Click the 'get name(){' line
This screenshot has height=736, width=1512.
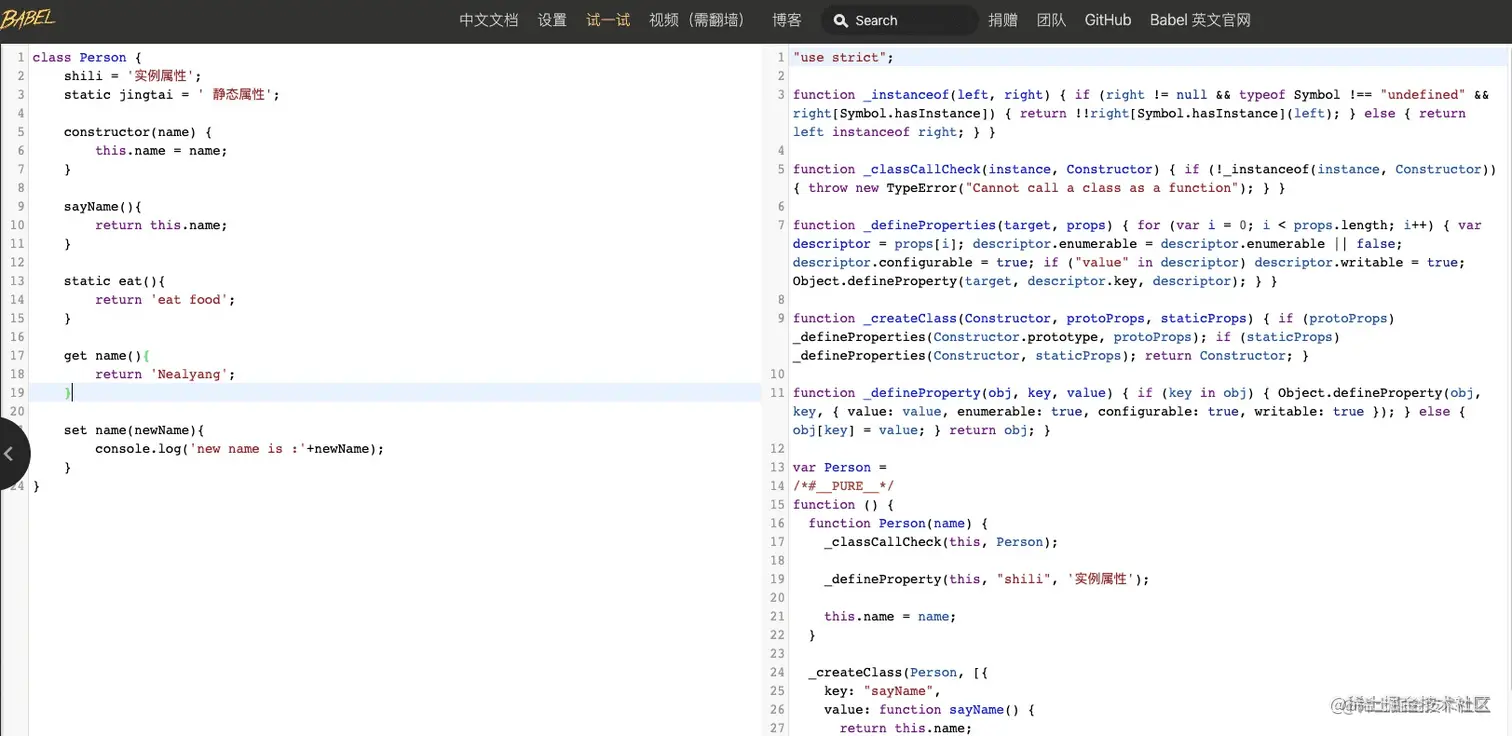point(106,356)
